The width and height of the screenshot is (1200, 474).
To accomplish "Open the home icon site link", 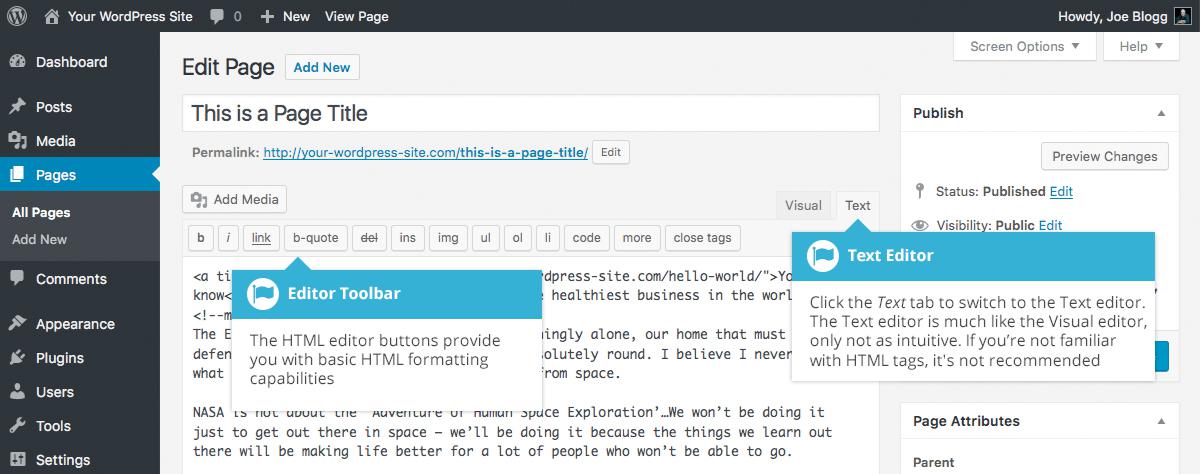I will 52,16.
